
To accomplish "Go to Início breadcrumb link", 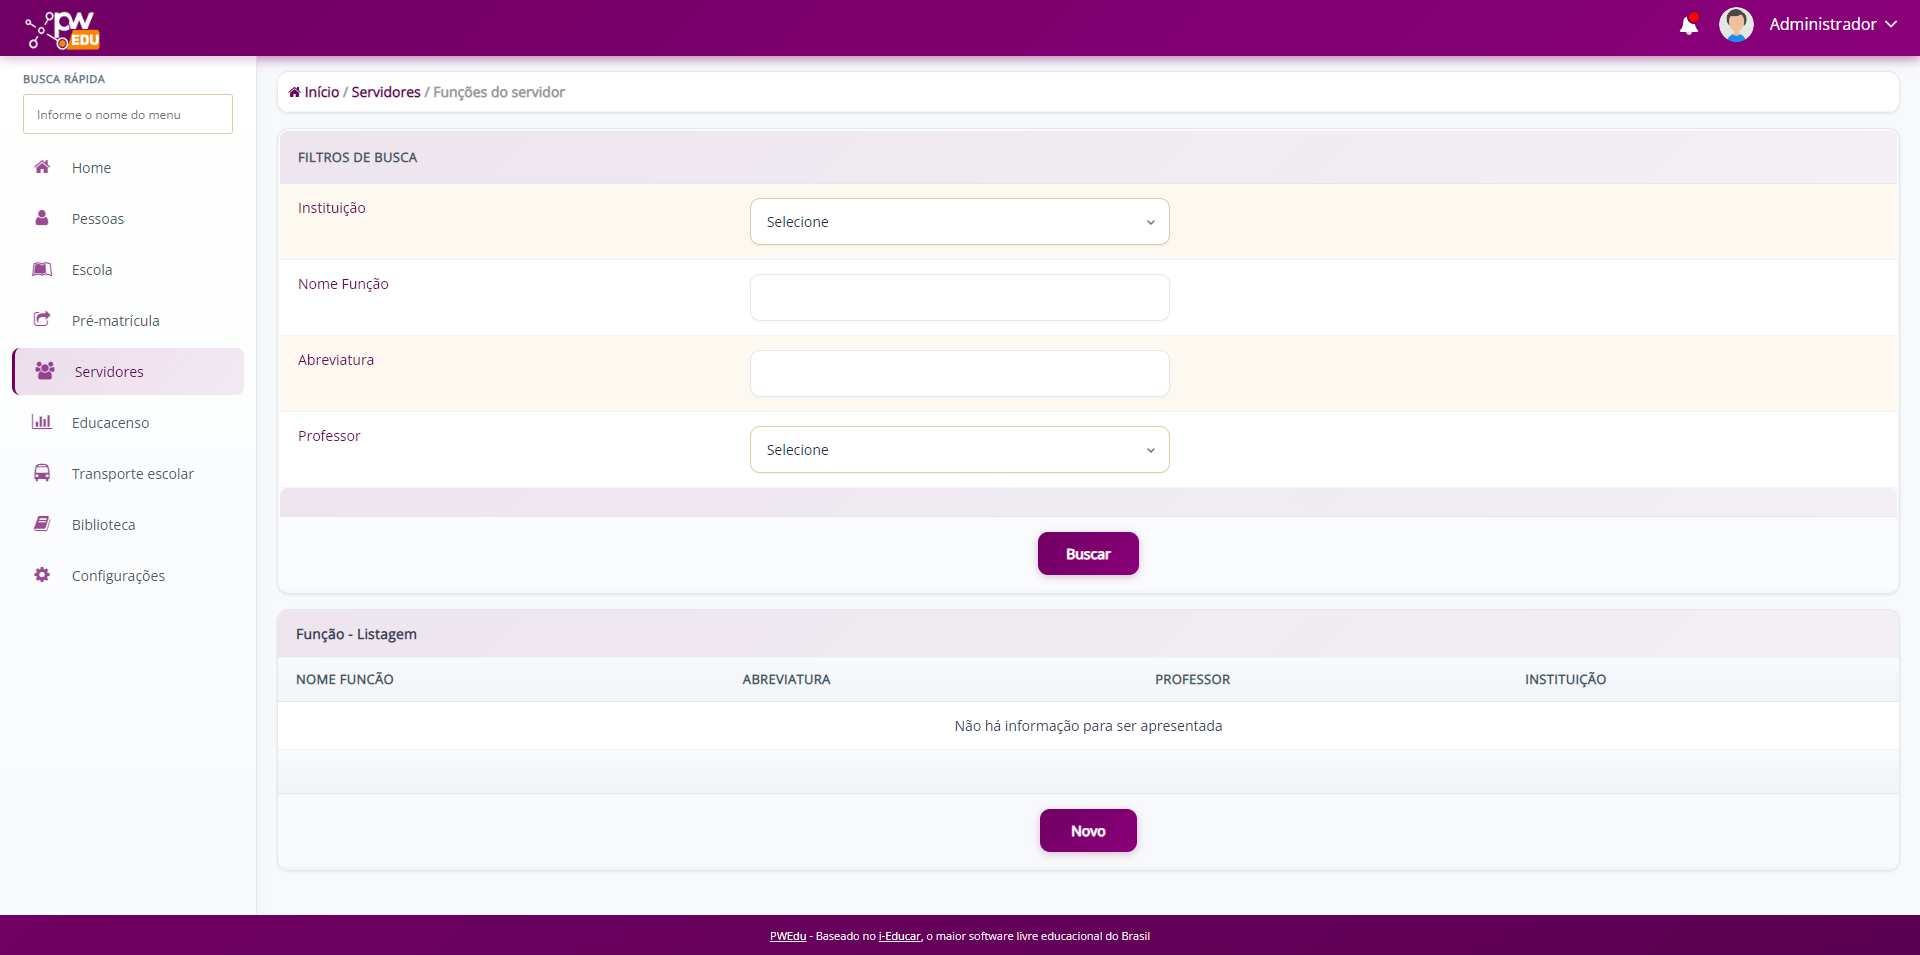I will pos(321,92).
